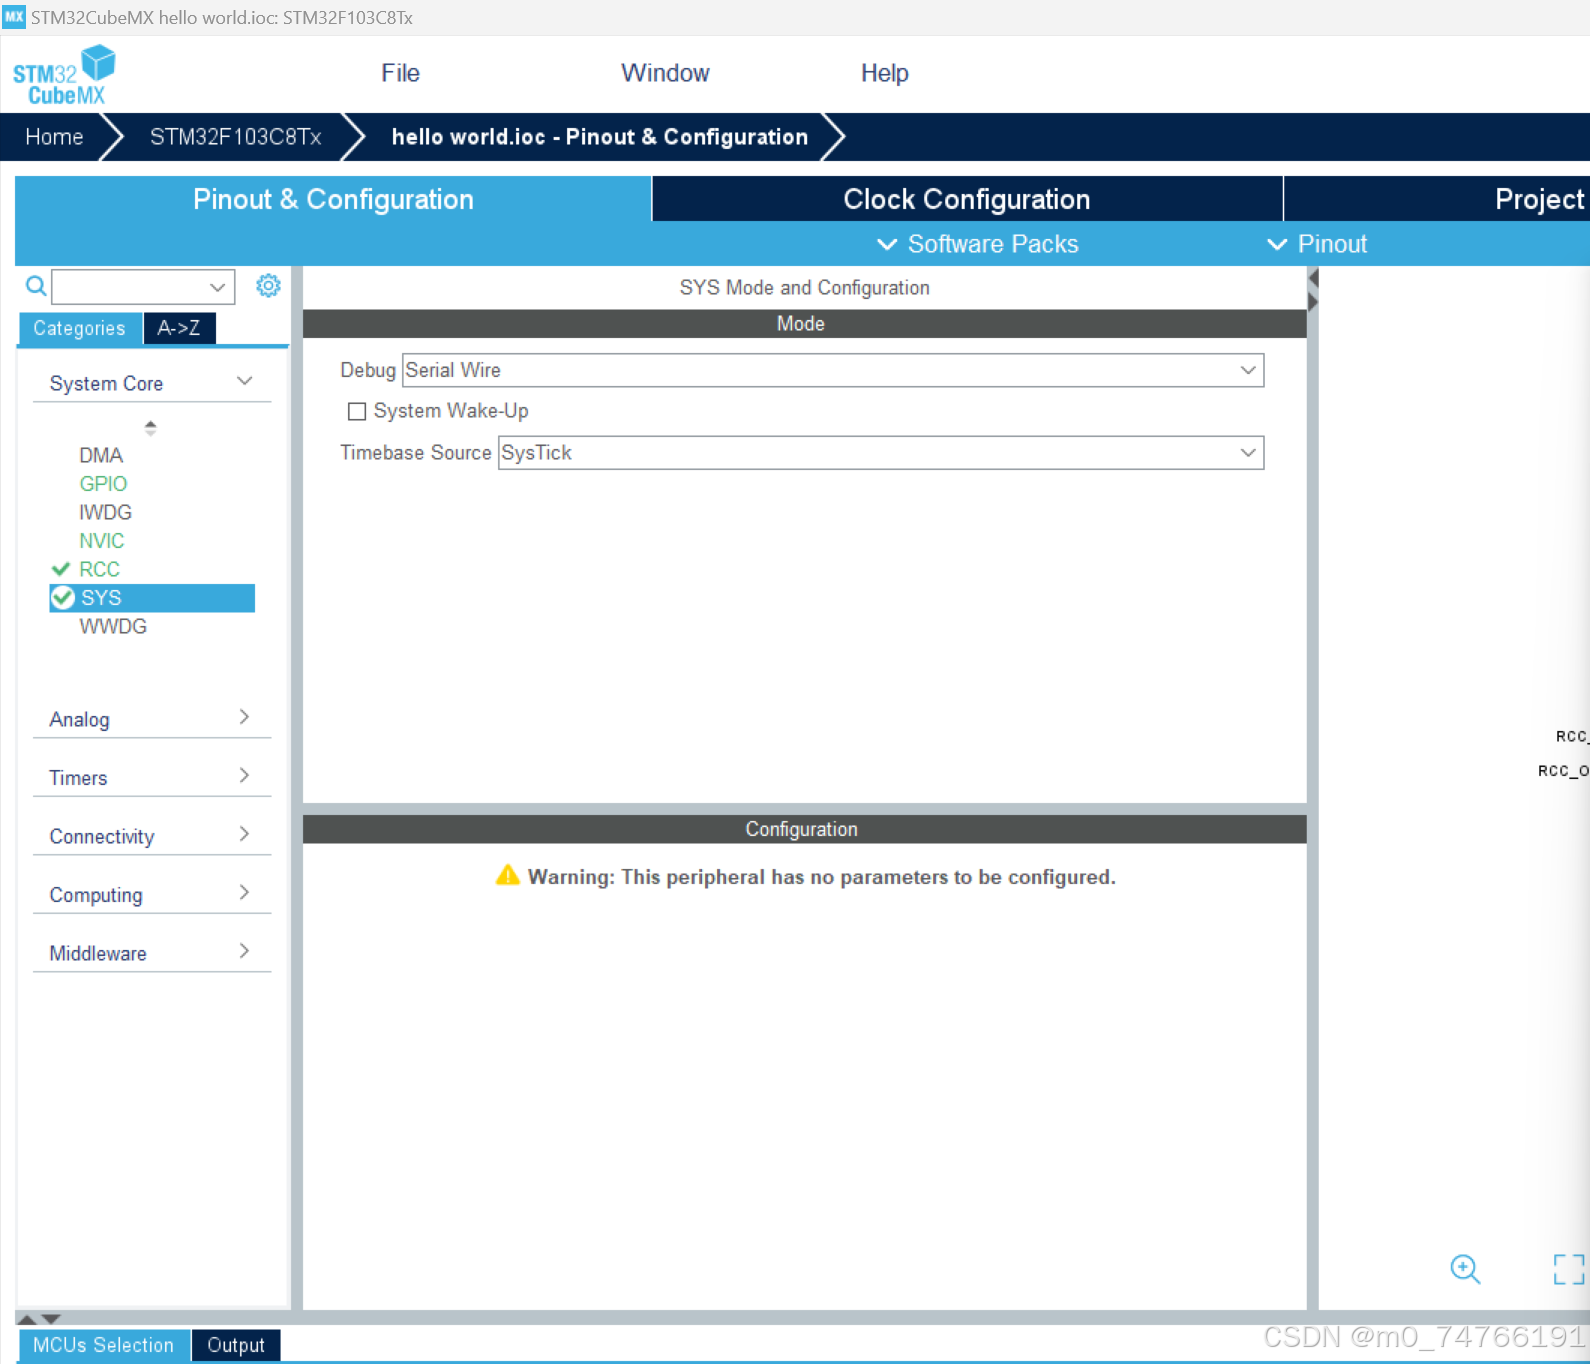Screen dimensions: 1590x1364
Task: Click the small sort arrows above DMA
Action: pos(150,428)
